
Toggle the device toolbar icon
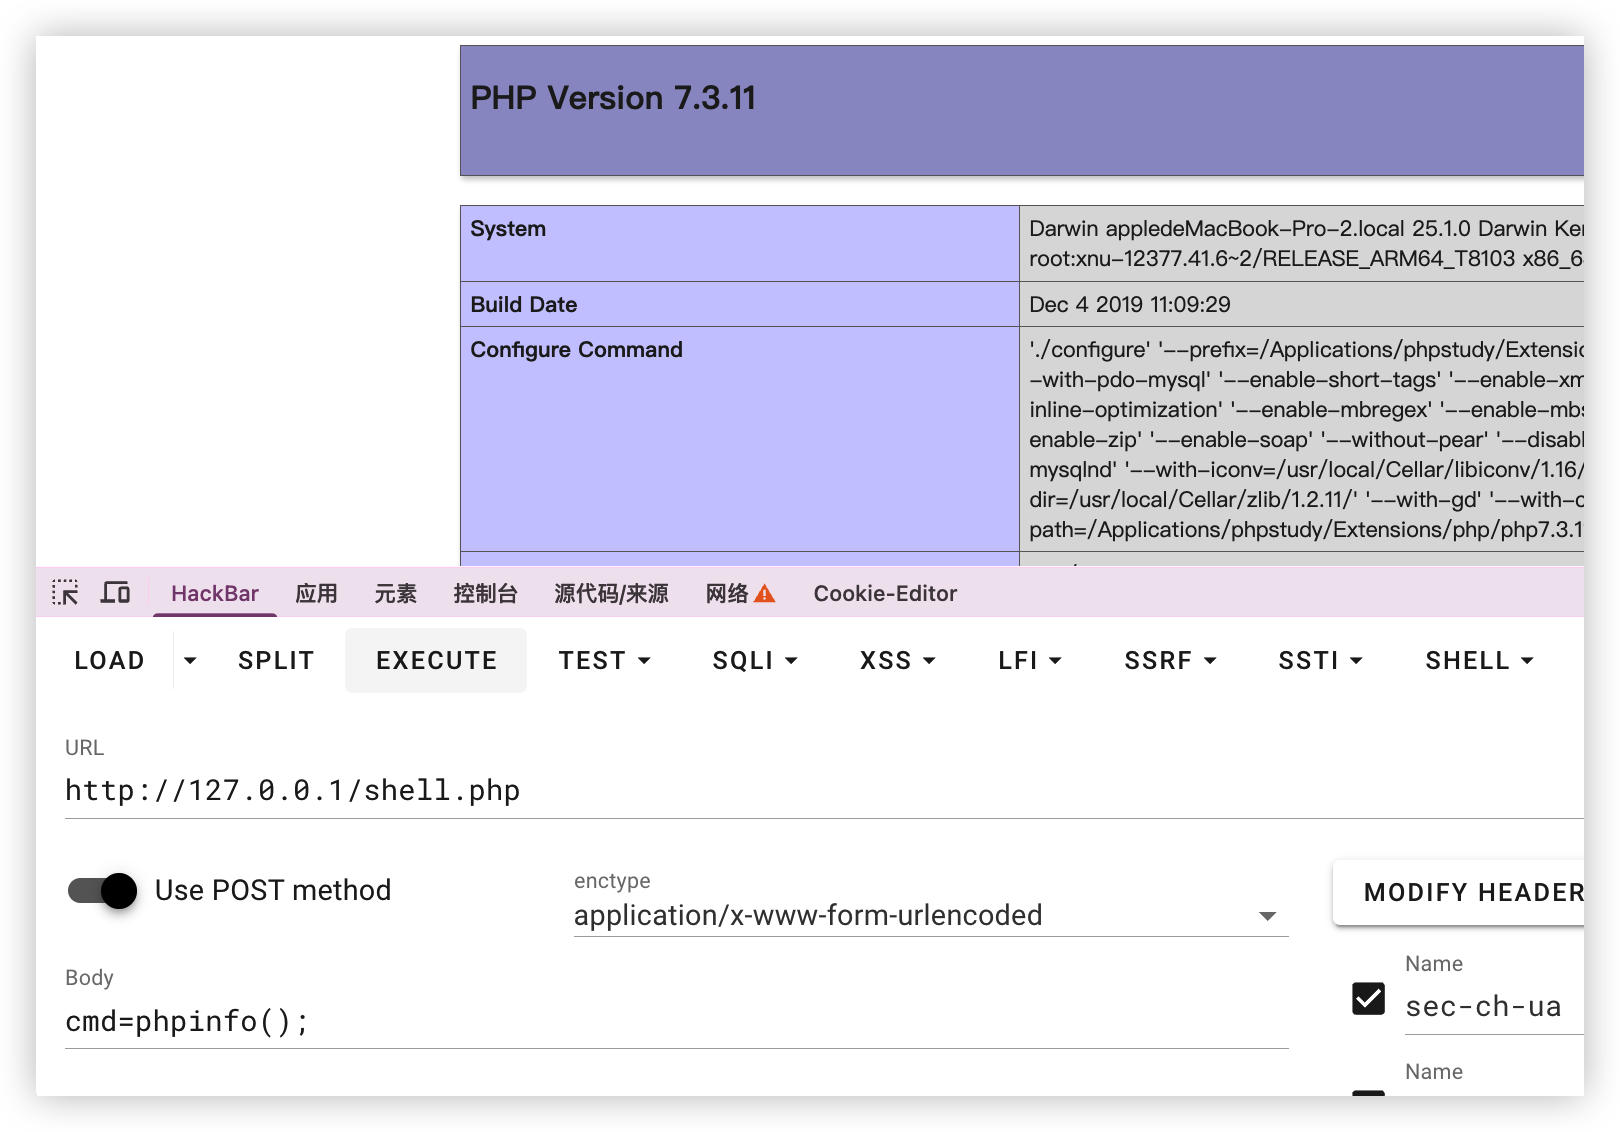[x=115, y=593]
